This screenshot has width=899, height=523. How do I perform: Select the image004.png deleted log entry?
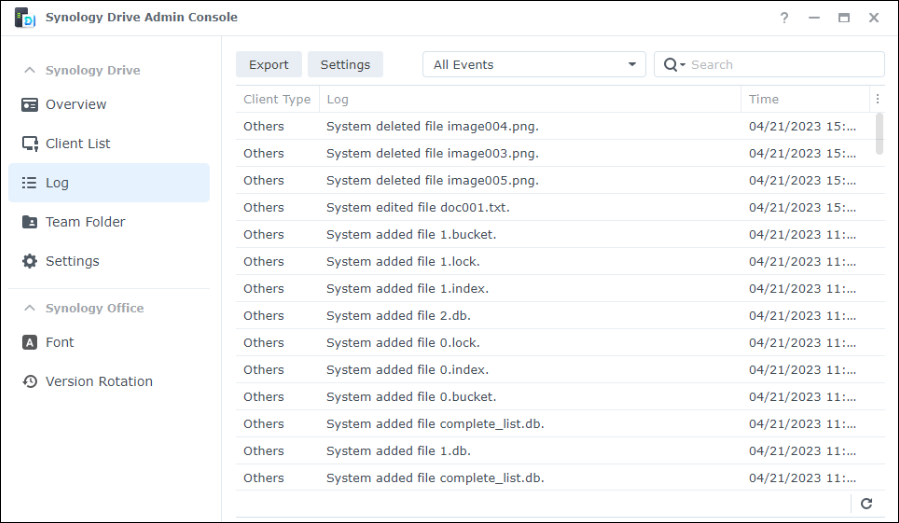pos(560,126)
